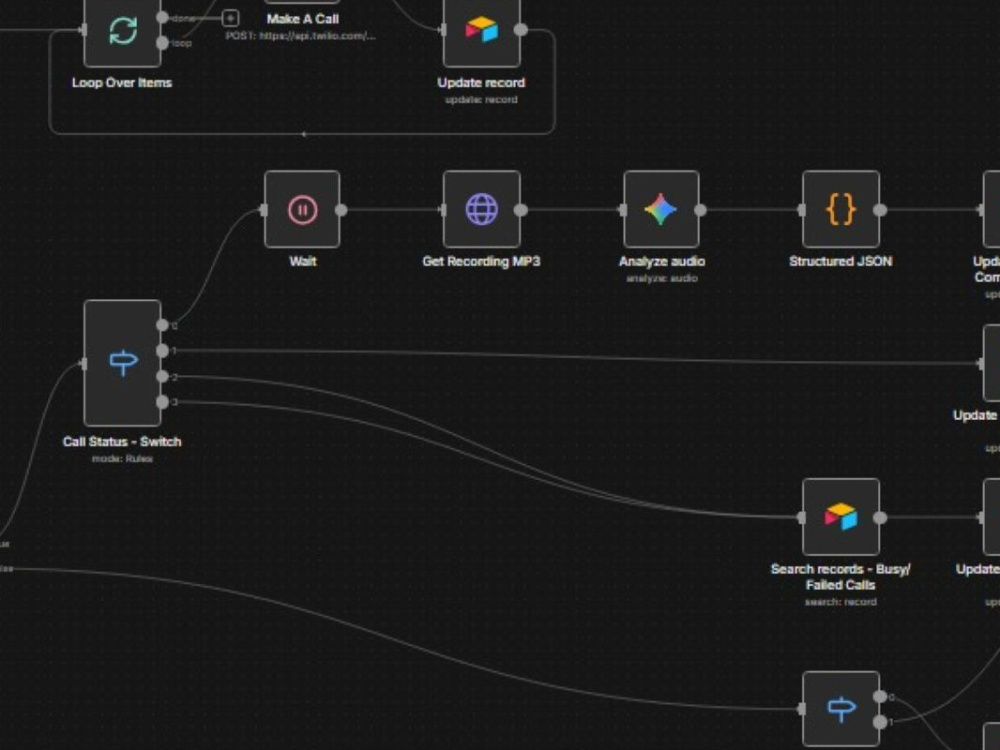Select the Call Status - Switch node

(x=122, y=363)
